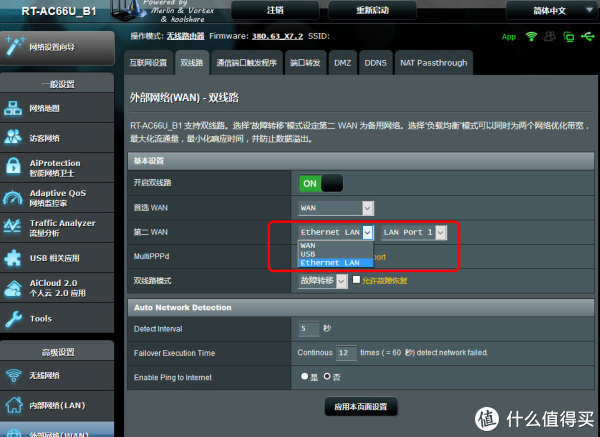Open the LAN Port 1 dropdown
Screen dimensions: 600x437
click(x=414, y=232)
